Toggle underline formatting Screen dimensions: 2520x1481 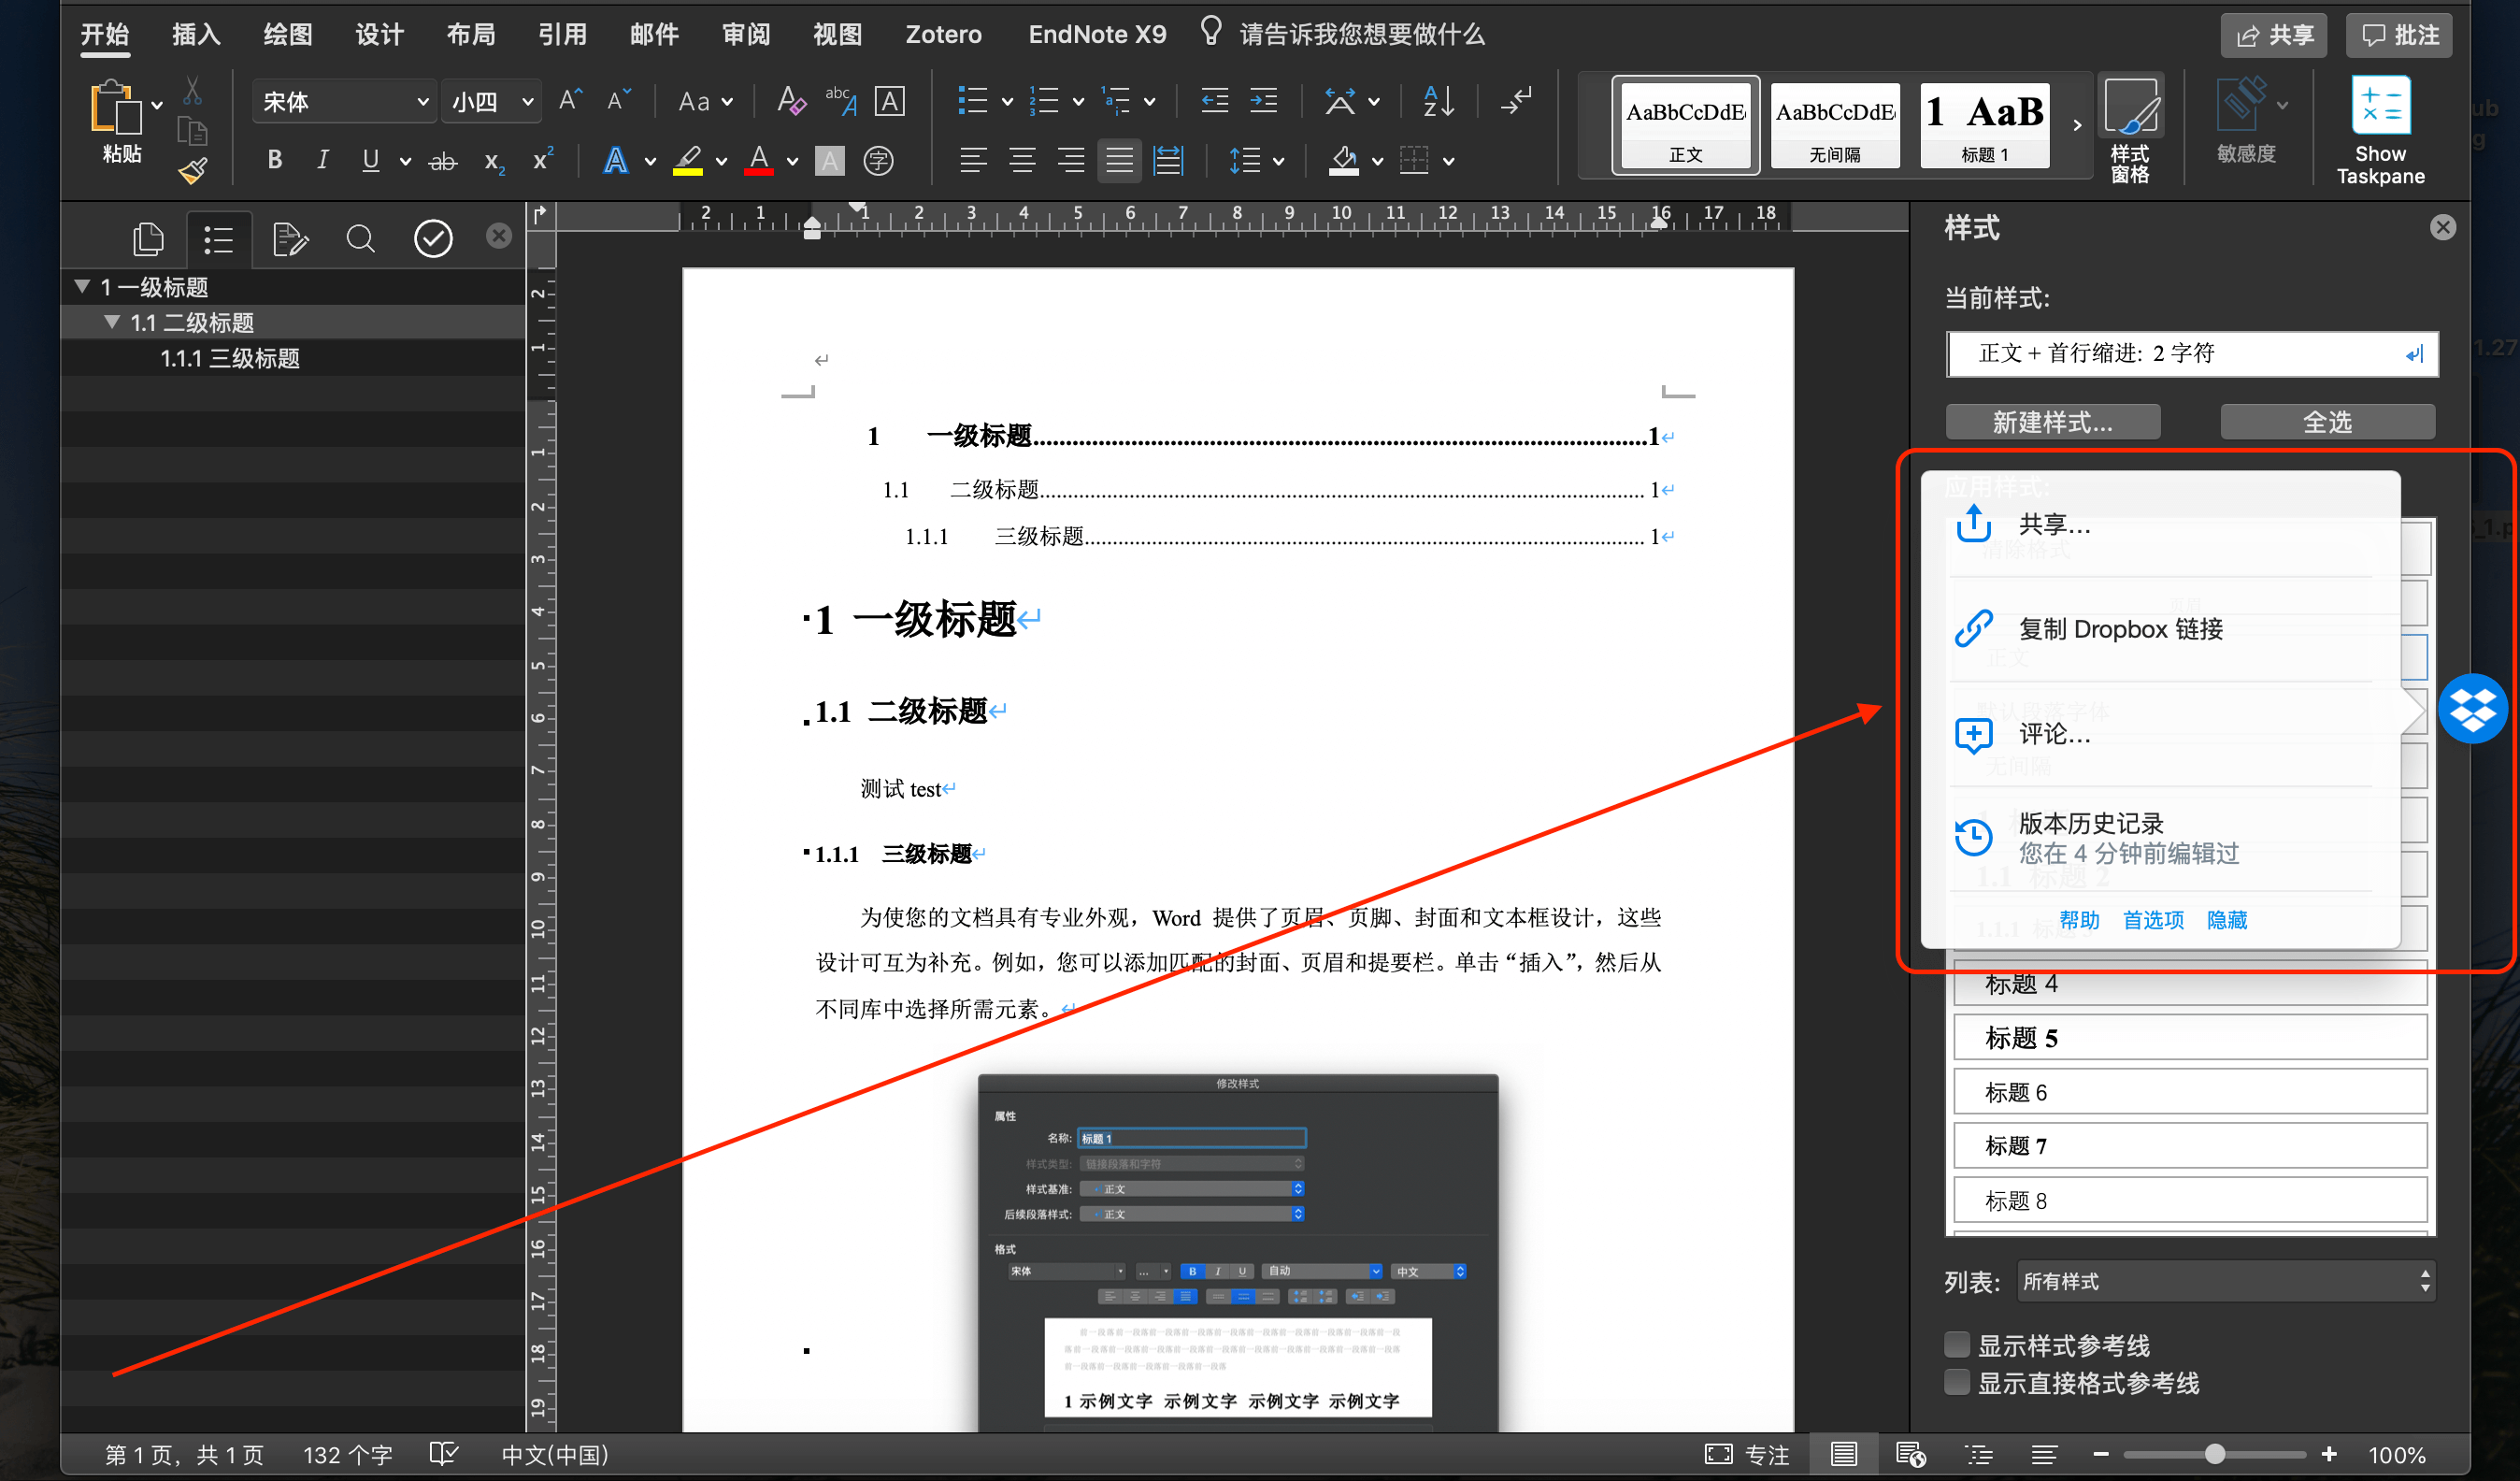[x=370, y=160]
